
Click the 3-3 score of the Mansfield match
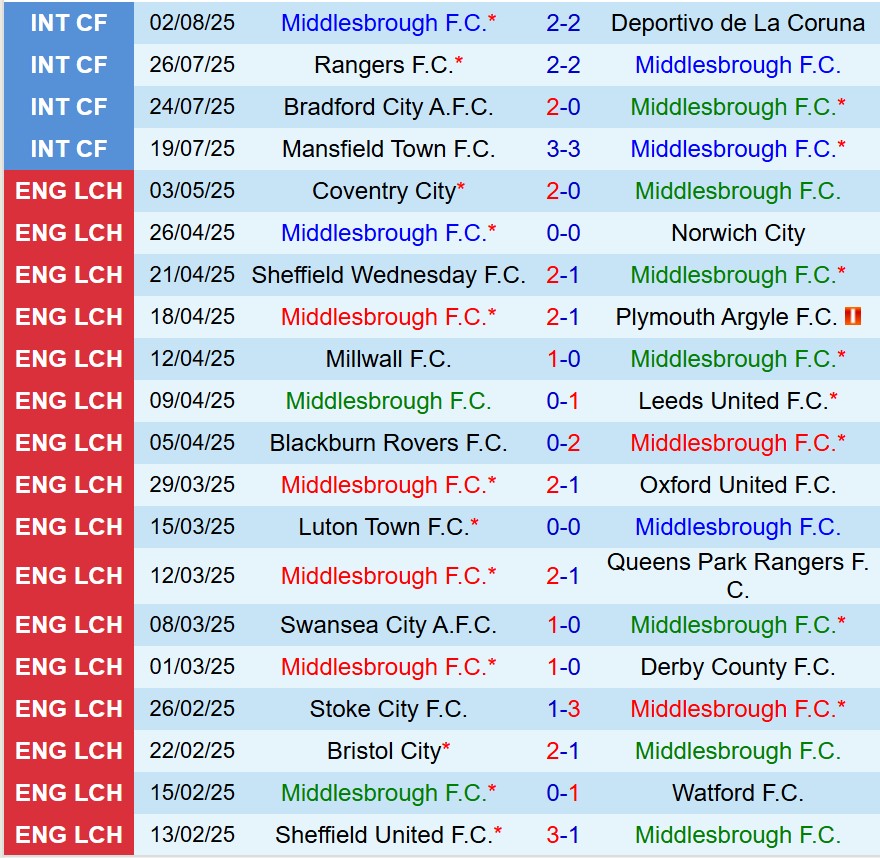pyautogui.click(x=563, y=149)
